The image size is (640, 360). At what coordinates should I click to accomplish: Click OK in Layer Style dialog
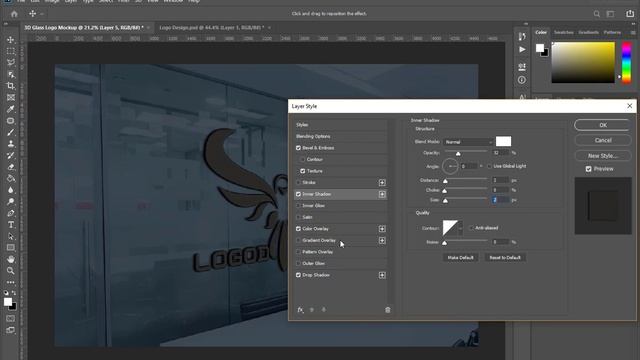click(x=603, y=125)
